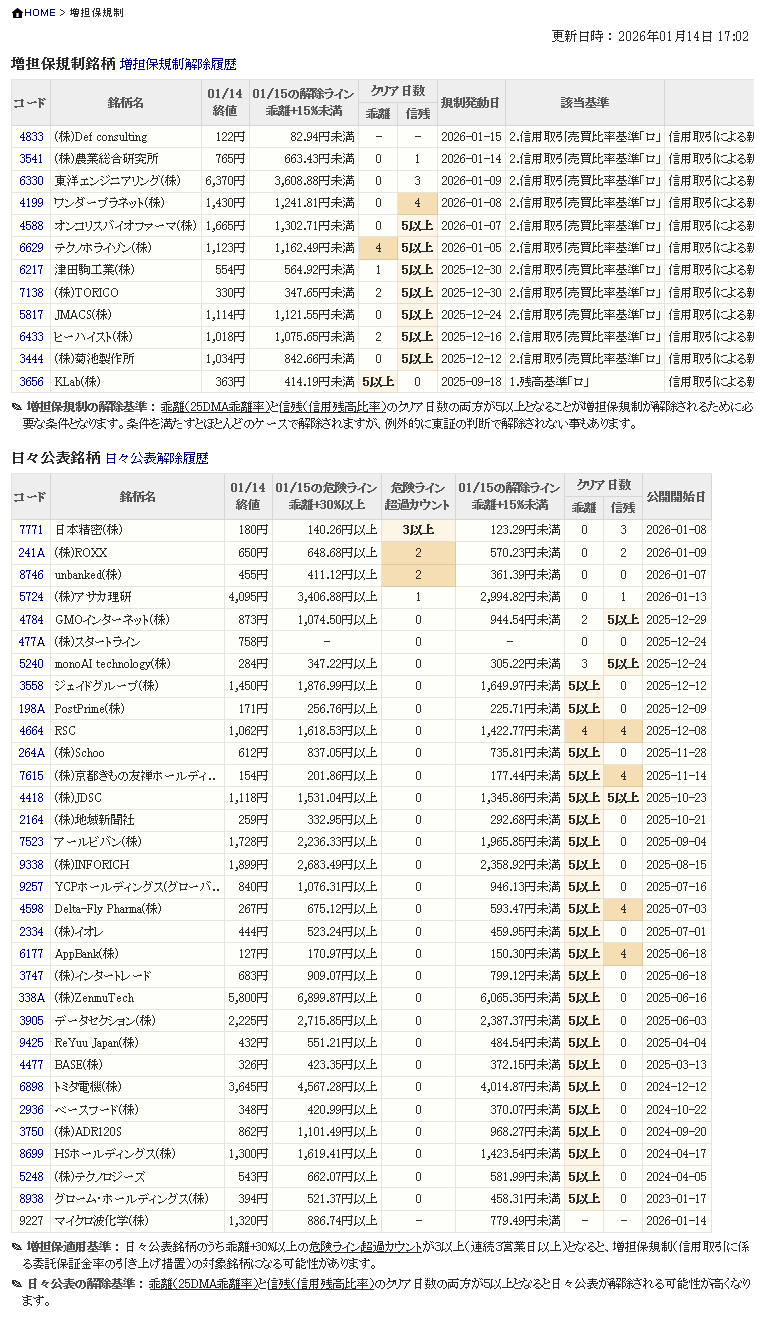The width and height of the screenshot is (768, 1324).
Task: Open code 5724 for アサカ理研
Action: [x=31, y=597]
